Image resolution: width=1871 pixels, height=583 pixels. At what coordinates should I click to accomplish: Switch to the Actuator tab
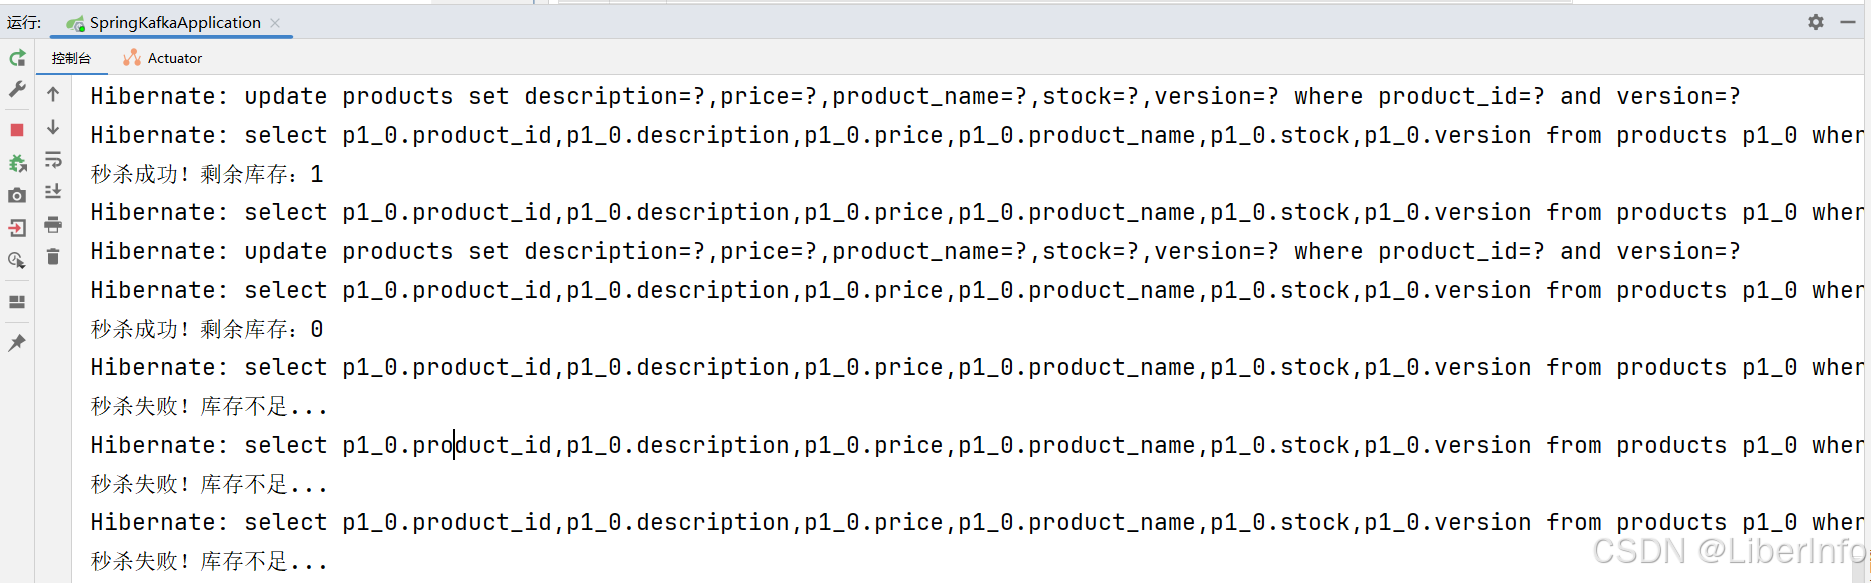163,58
